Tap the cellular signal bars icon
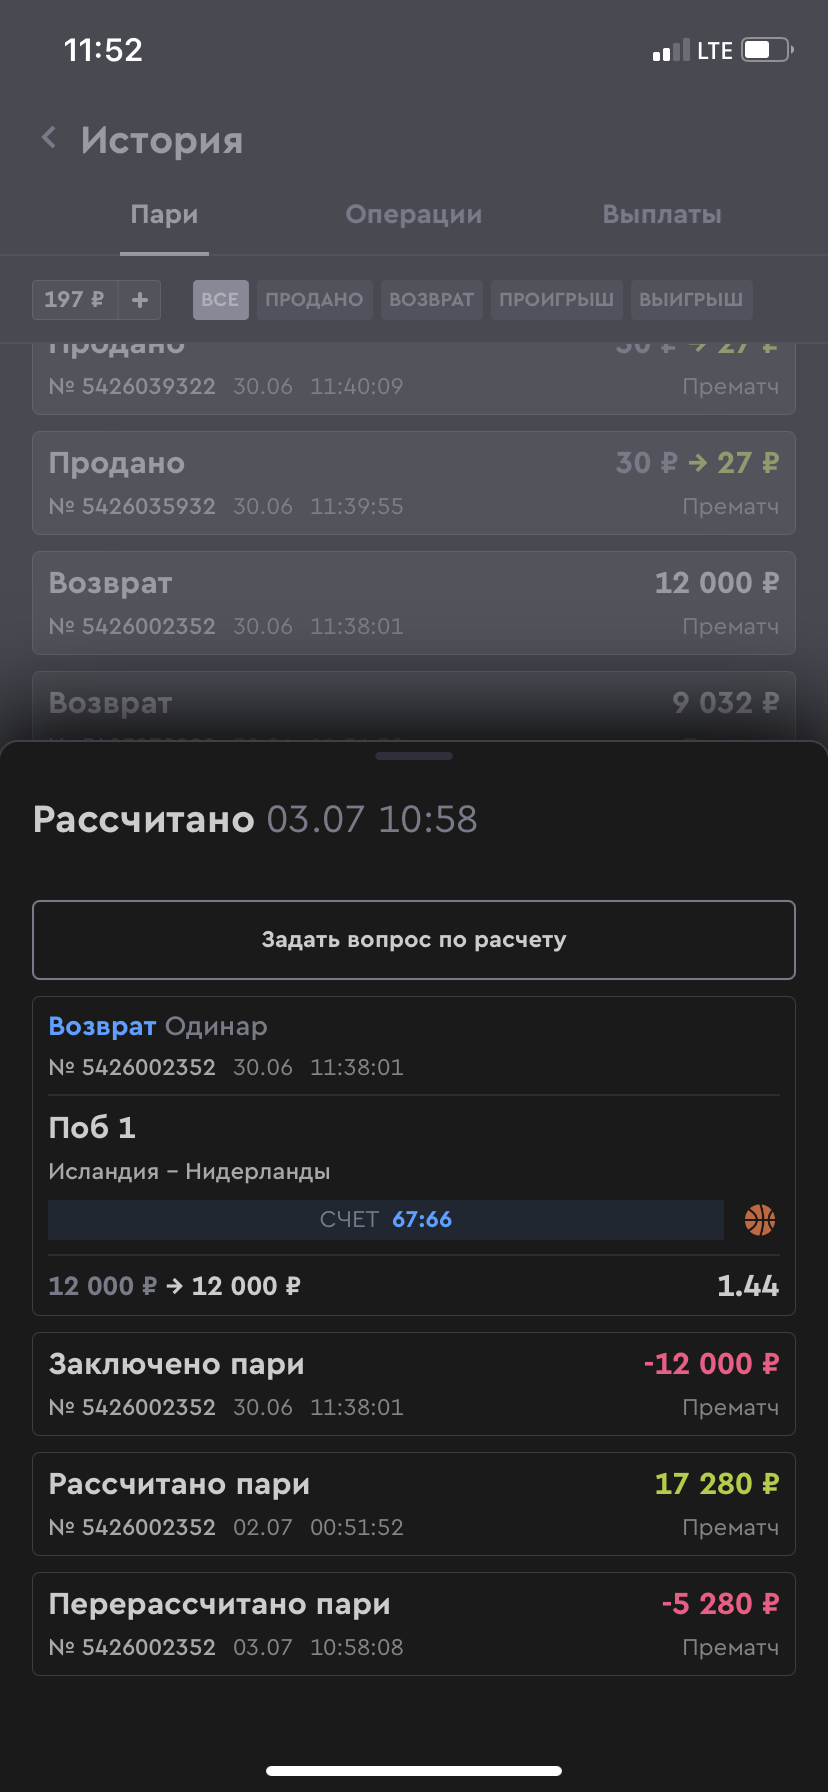828x1792 pixels. [670, 50]
